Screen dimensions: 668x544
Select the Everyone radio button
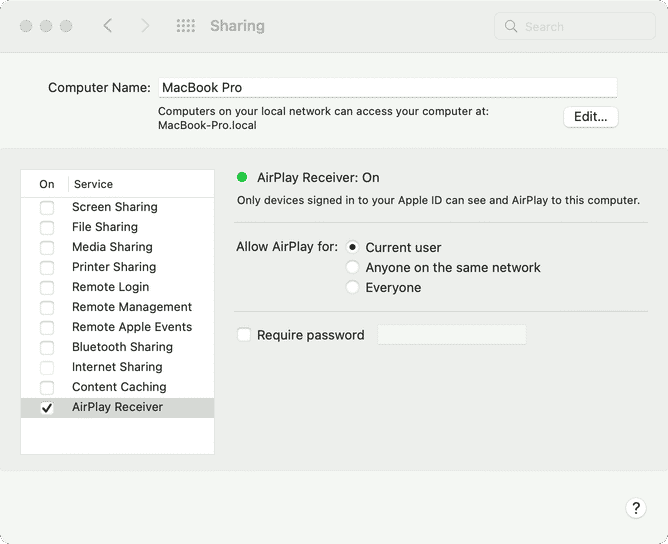(x=352, y=287)
